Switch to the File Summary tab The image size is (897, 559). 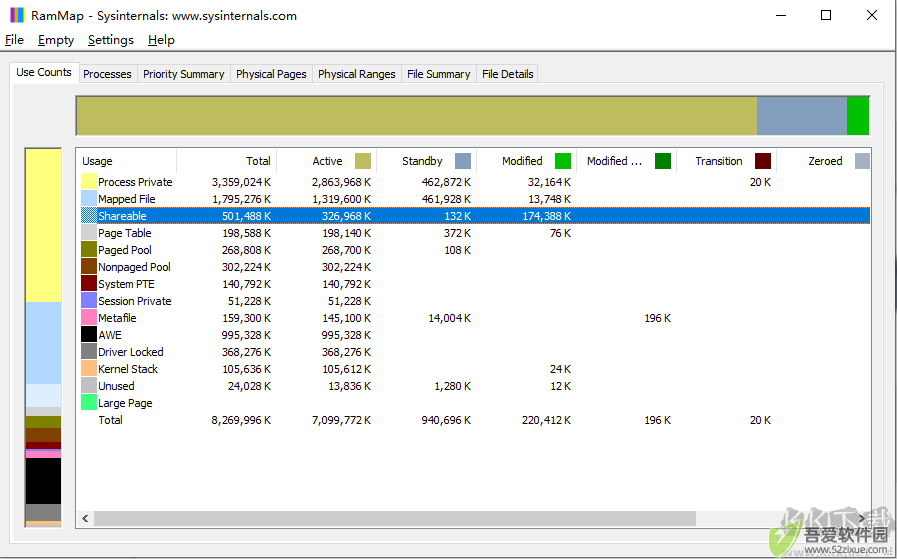pos(439,74)
